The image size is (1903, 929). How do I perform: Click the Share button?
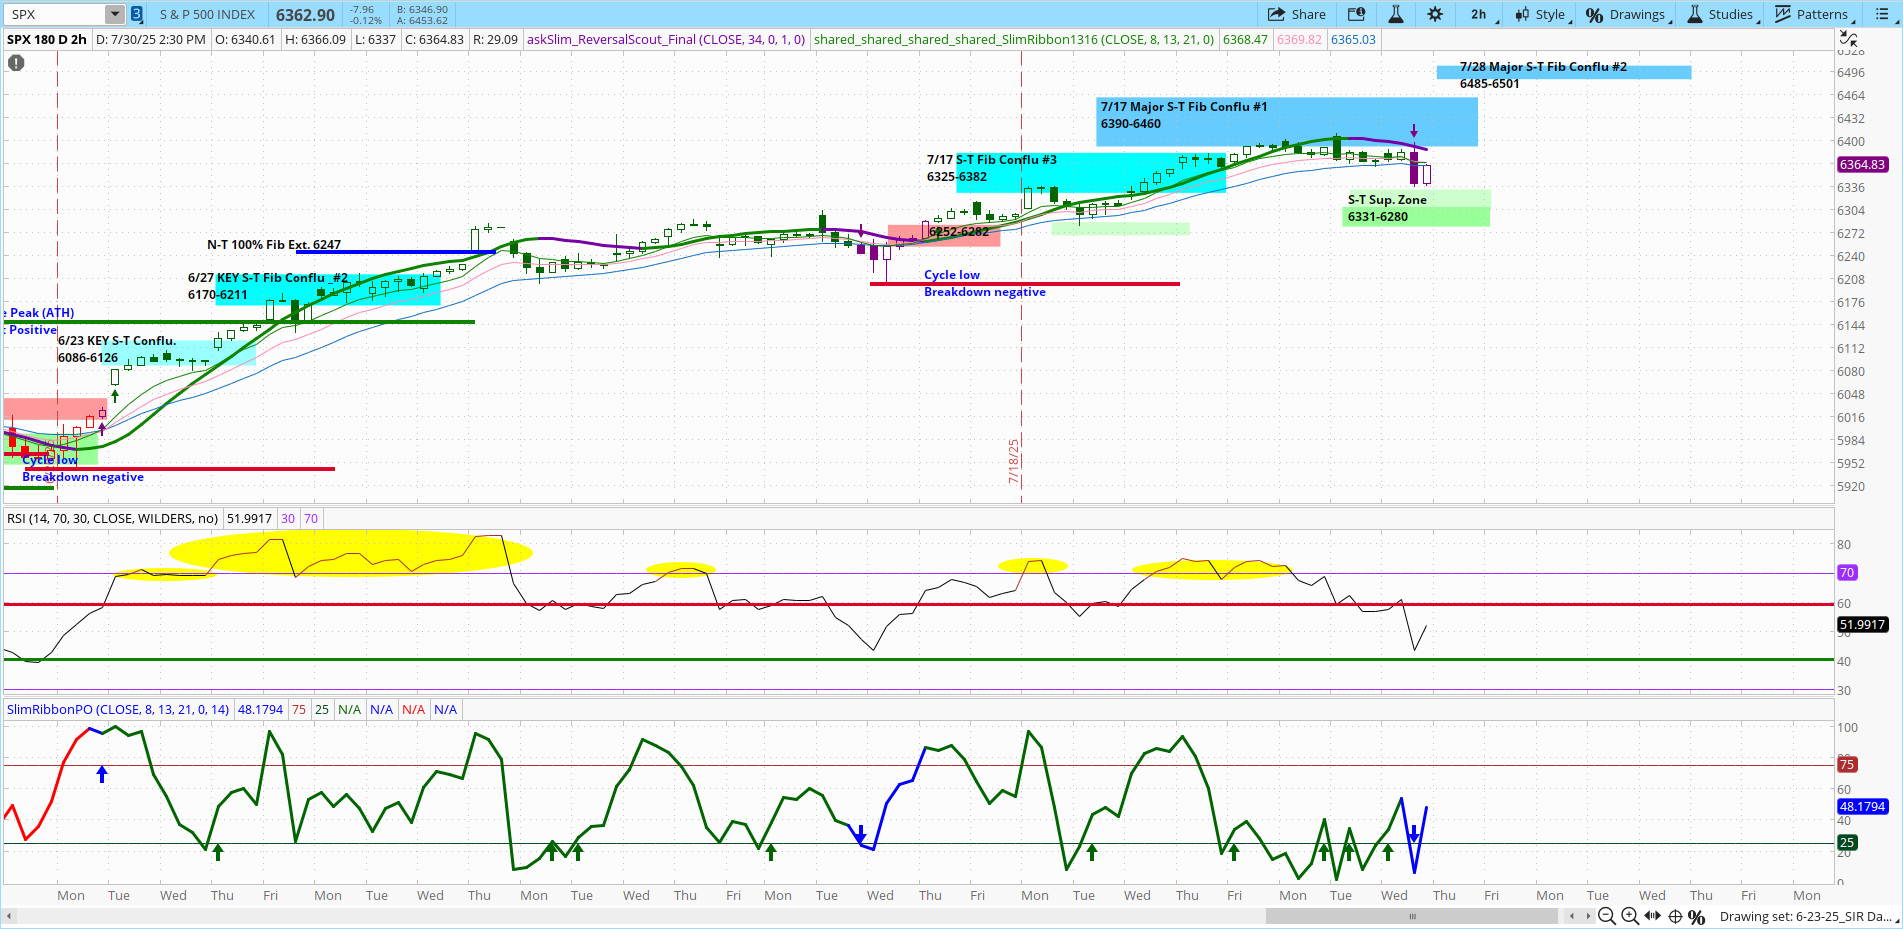tap(1296, 14)
